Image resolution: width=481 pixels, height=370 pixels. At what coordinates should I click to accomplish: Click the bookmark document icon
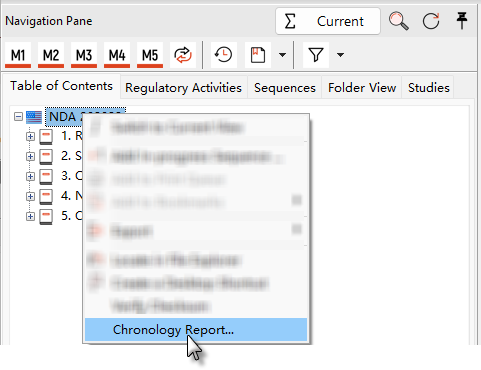[x=258, y=55]
